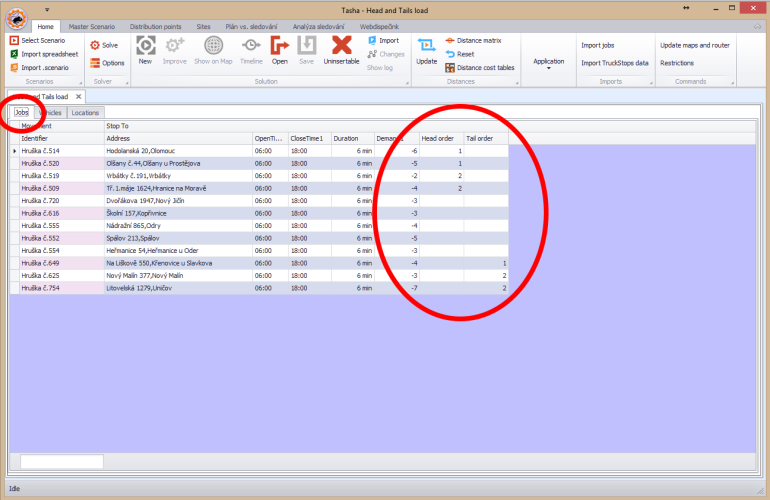The image size is (770, 500).
Task: Expand Commands group dialog launcher
Action: click(732, 83)
